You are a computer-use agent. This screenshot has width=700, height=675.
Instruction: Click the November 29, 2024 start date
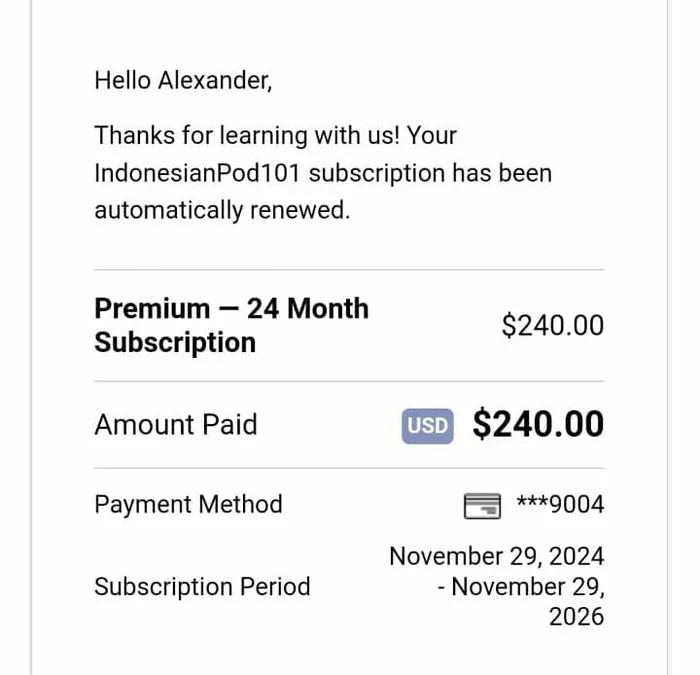coord(496,556)
